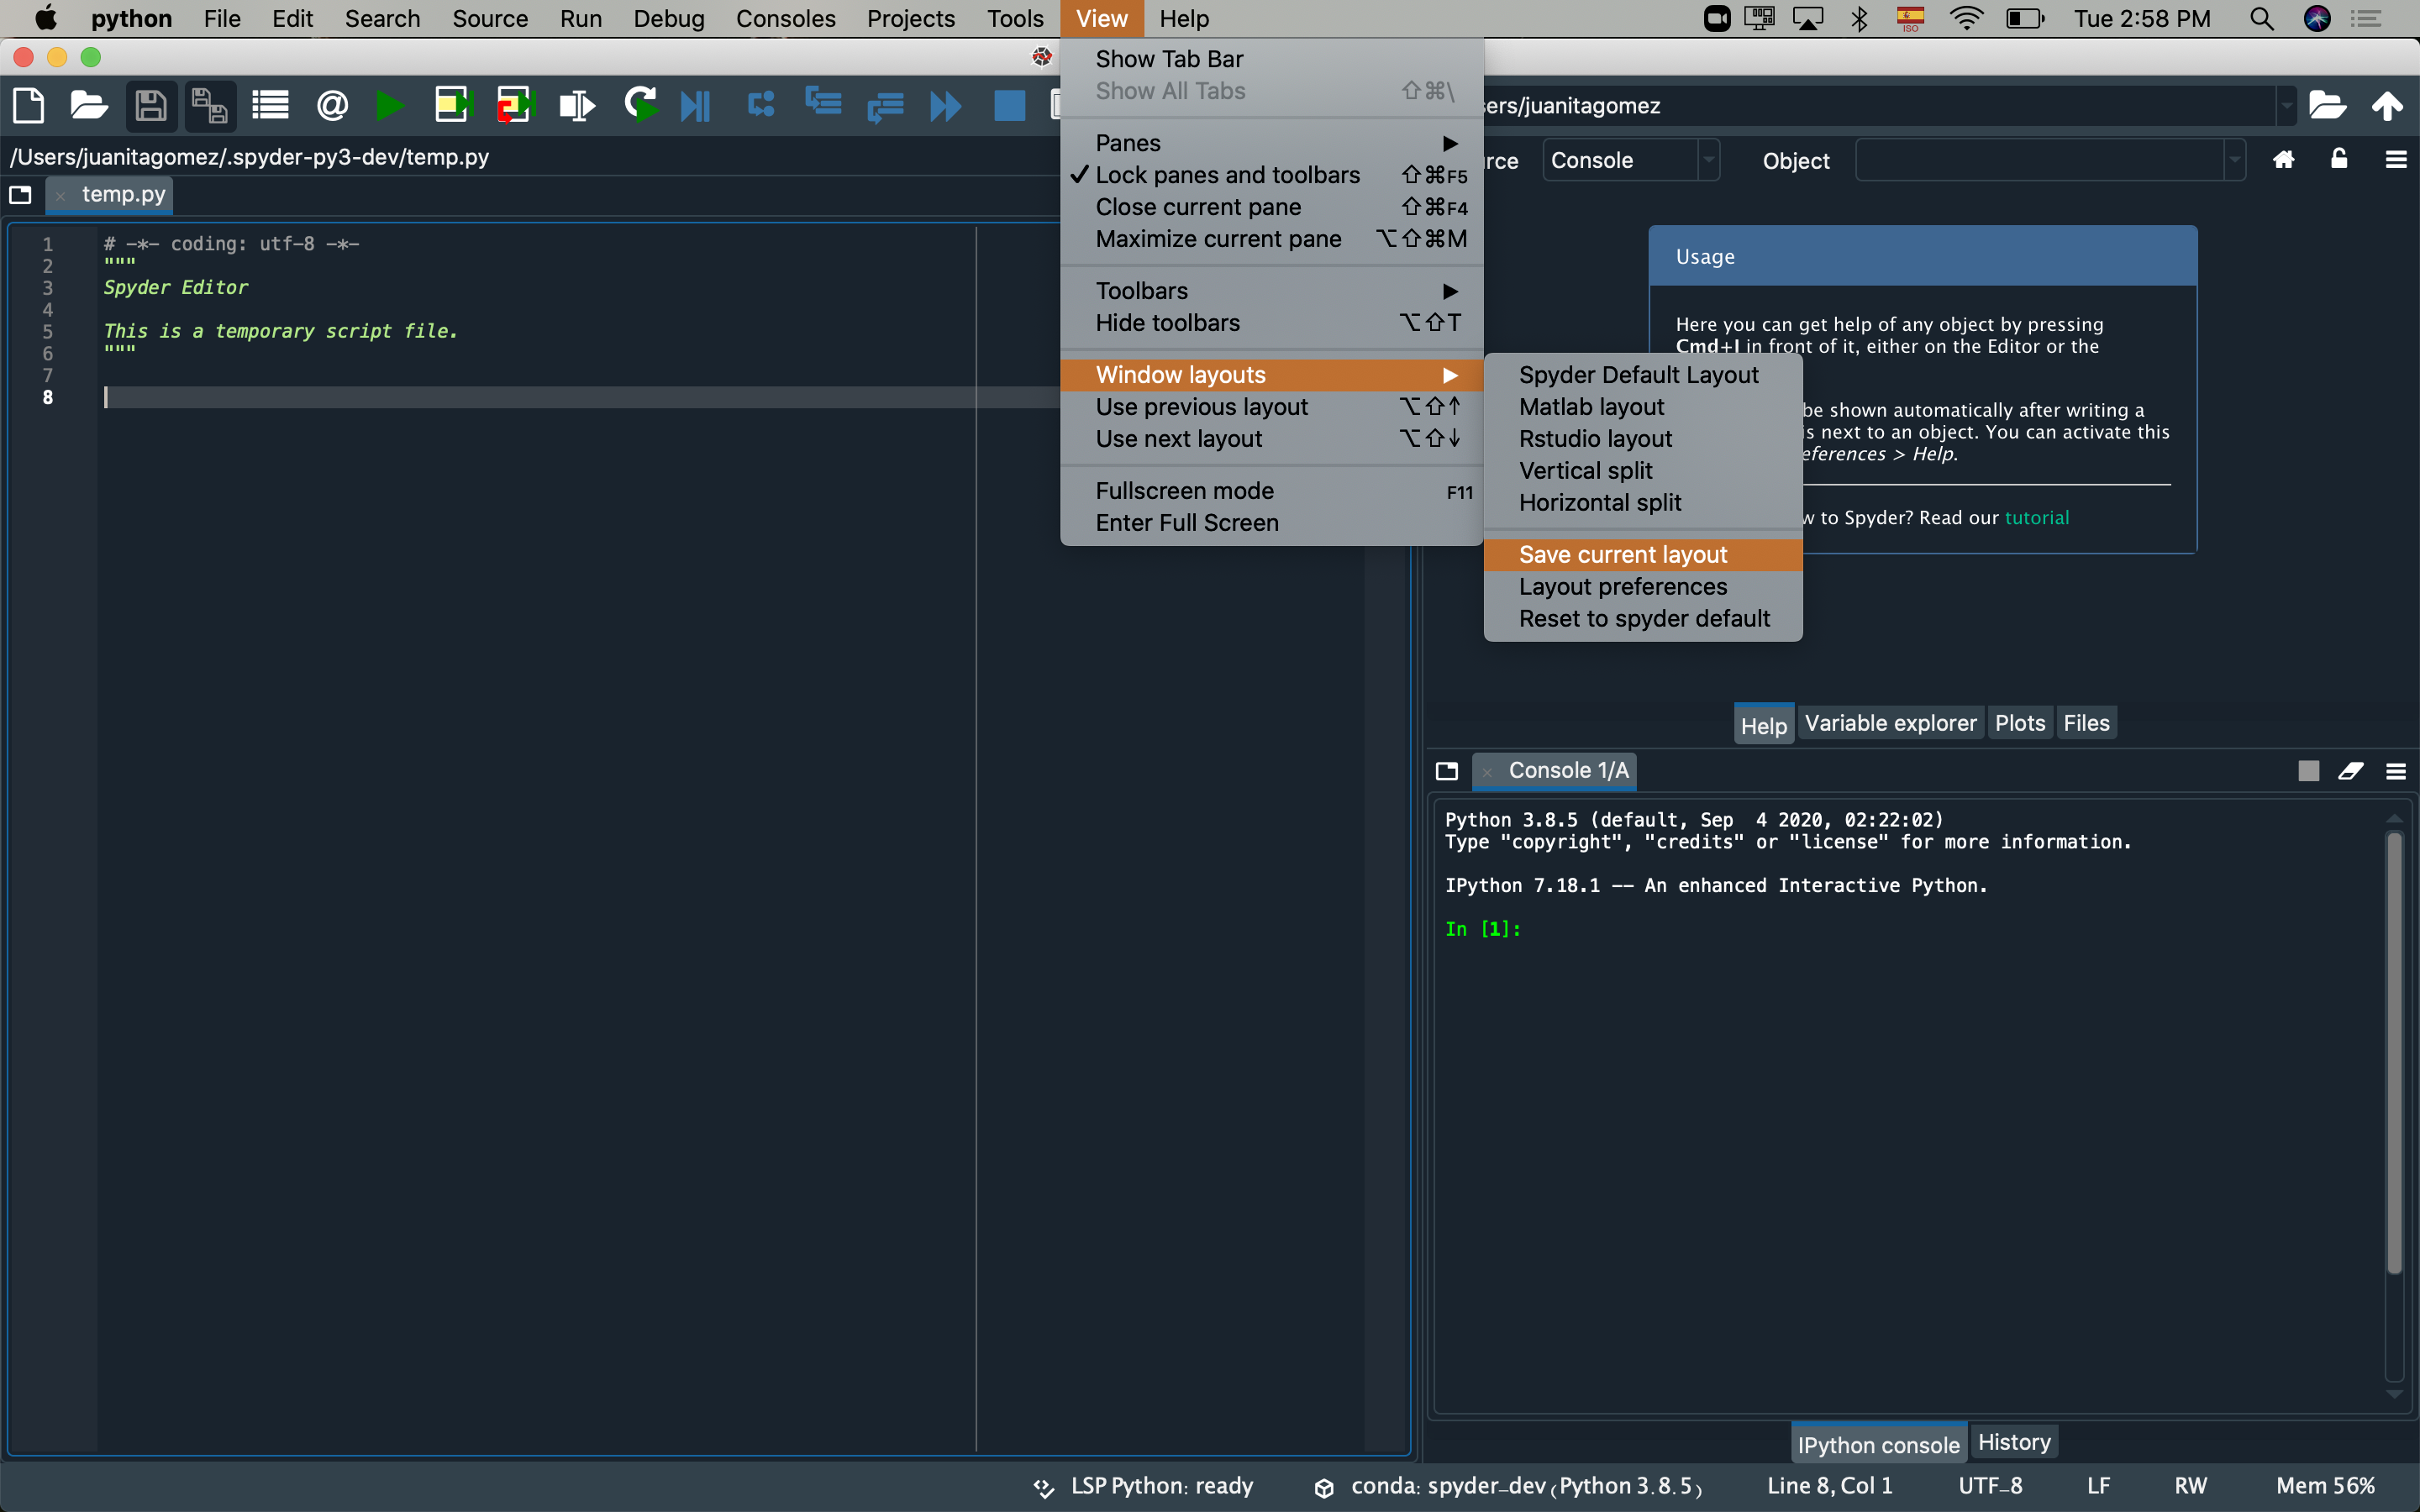Viewport: 2420px width, 1512px height.
Task: Open an existing file
Action: (88, 105)
